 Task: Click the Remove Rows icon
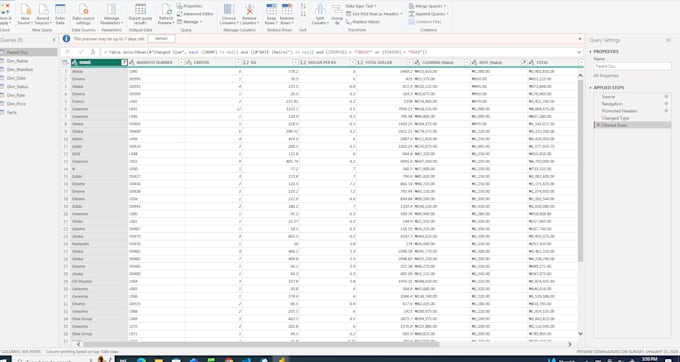coord(287,10)
